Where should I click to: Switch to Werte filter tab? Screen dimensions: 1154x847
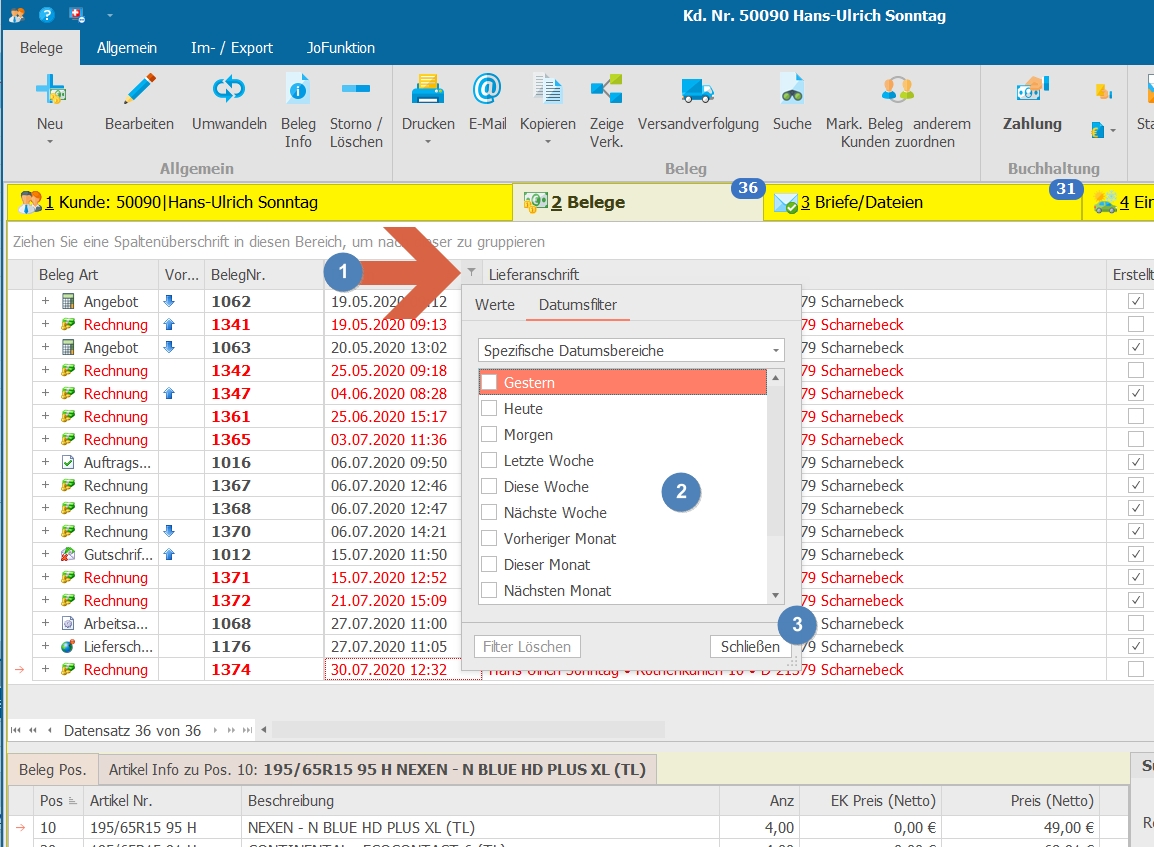point(495,305)
